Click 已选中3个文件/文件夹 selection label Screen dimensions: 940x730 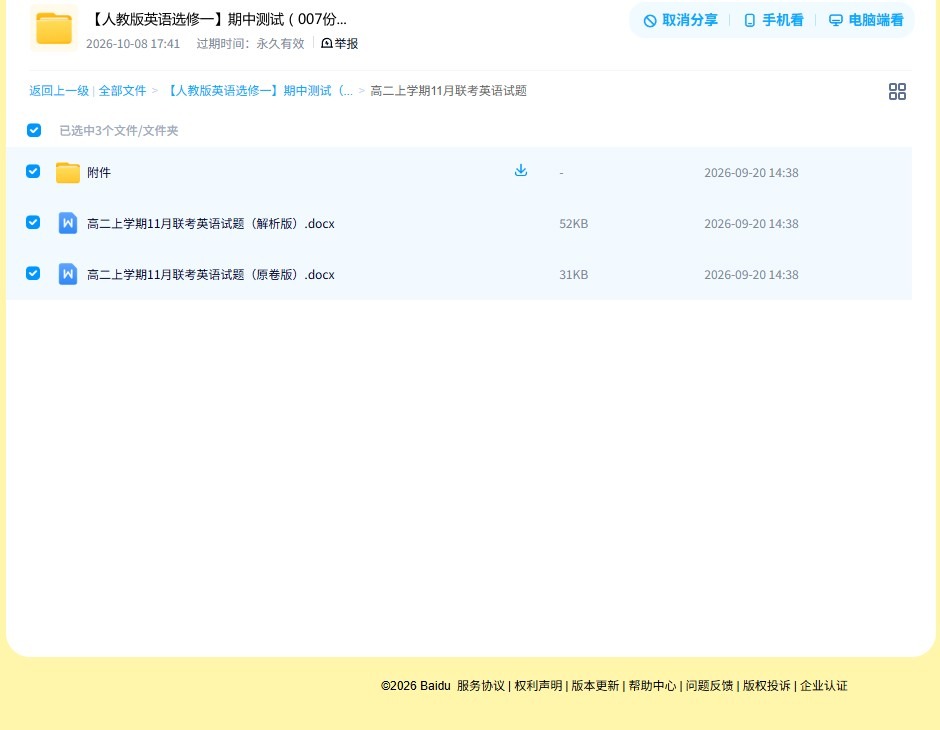(119, 131)
